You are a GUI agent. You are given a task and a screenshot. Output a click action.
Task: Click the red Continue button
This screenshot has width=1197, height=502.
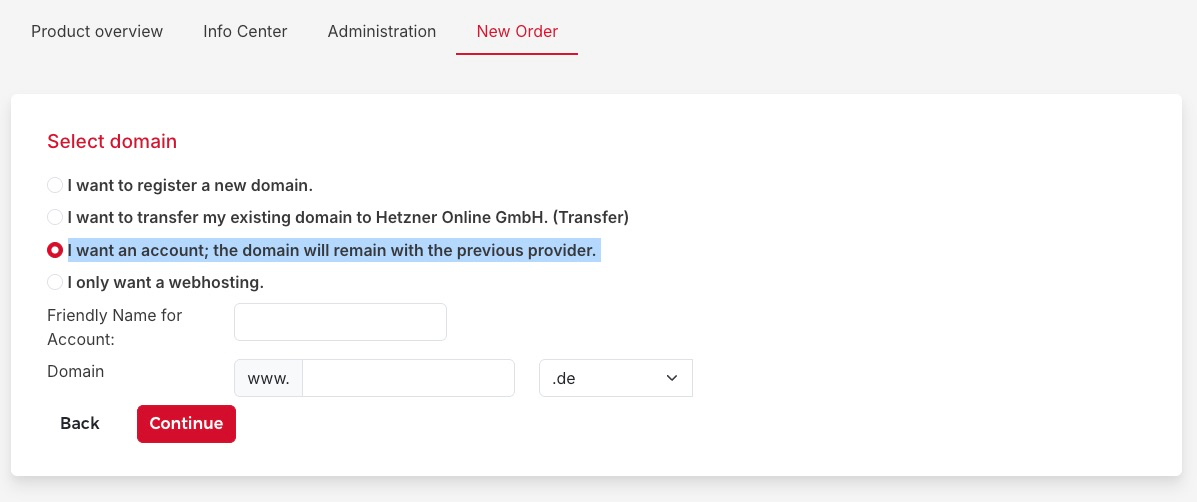186,423
